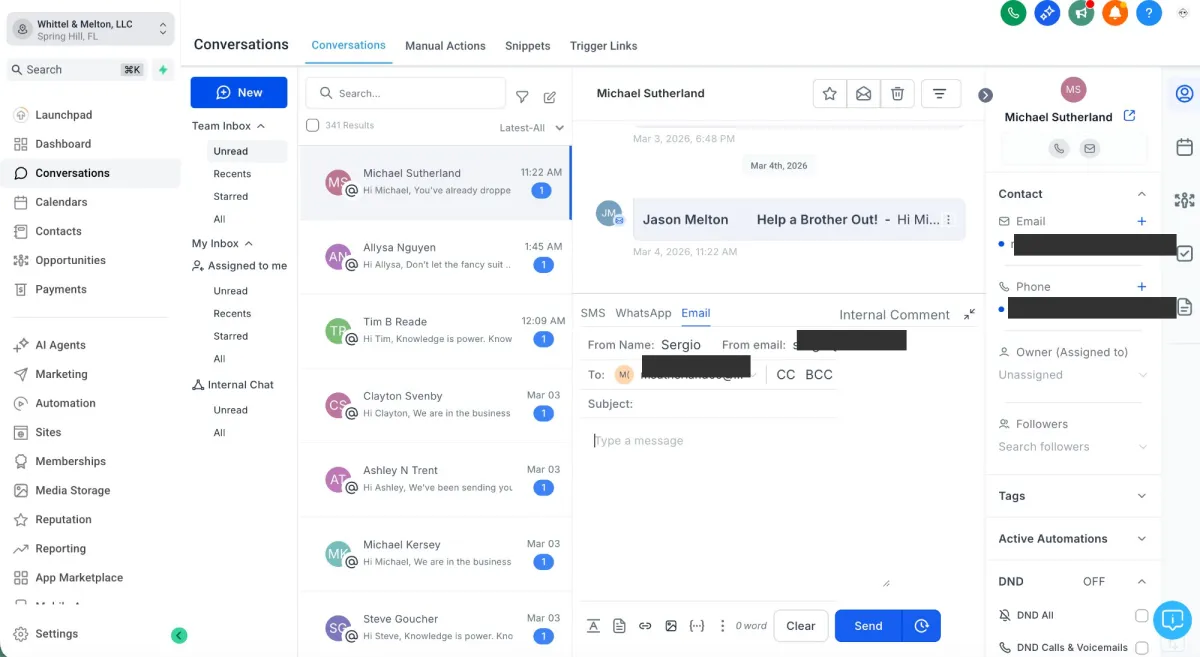Click the Subject input field
The width and height of the screenshot is (1200, 657).
tap(710, 404)
